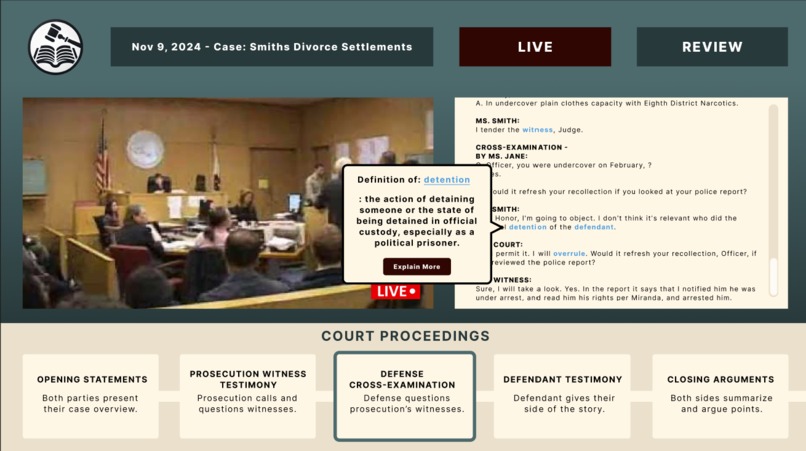Click the MS. SMITH speaker label above 'I tender'

[x=497, y=121]
